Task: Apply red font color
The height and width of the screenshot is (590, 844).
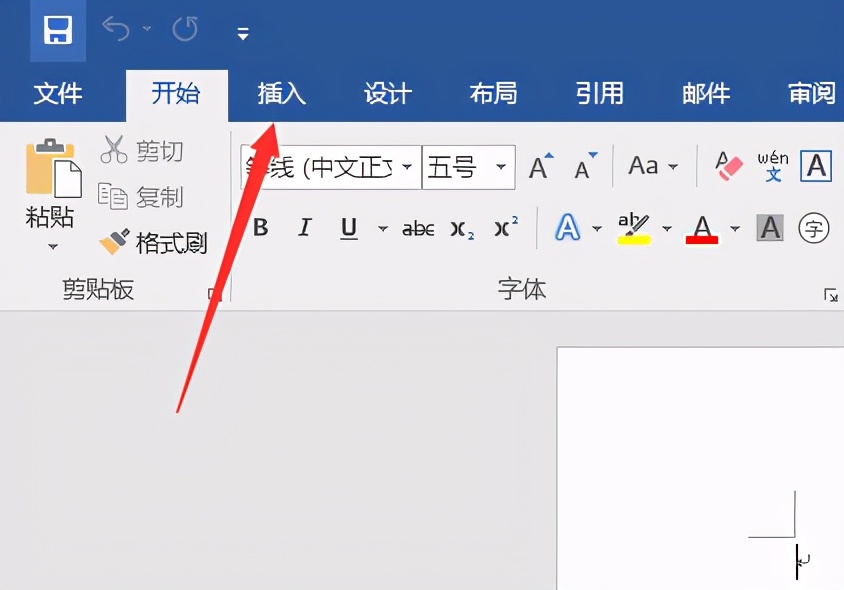Action: point(702,229)
